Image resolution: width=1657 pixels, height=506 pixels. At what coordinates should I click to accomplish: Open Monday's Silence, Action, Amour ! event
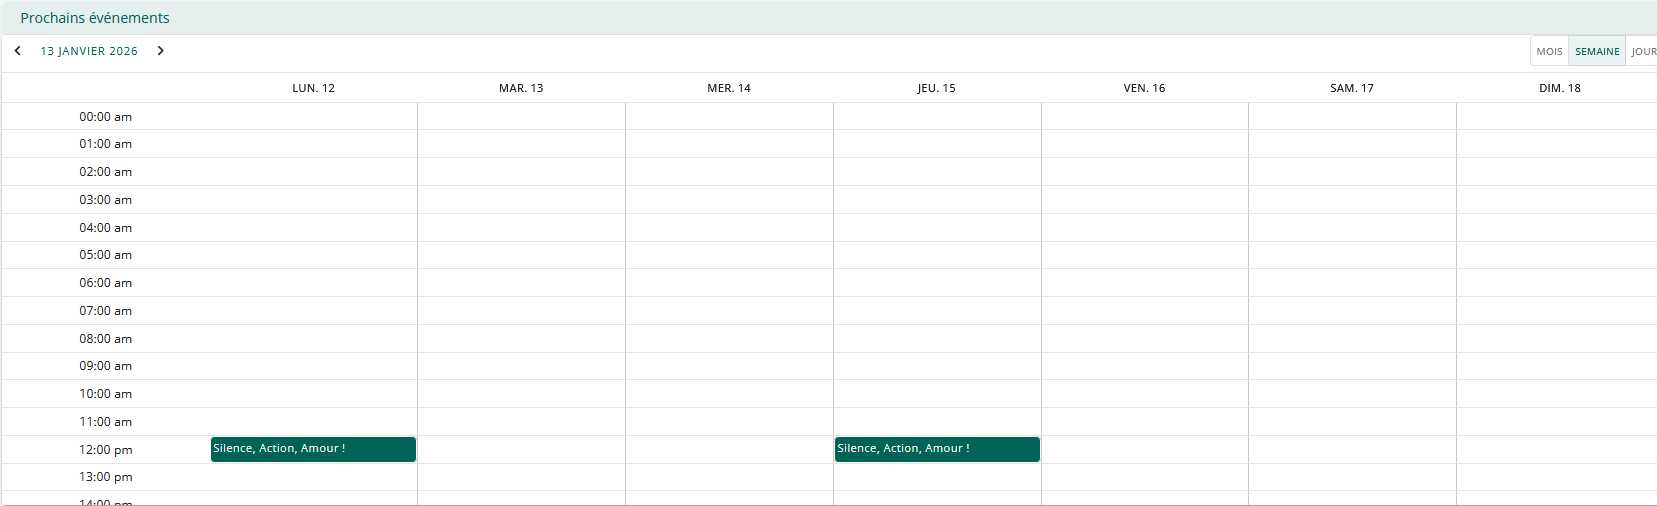point(313,449)
